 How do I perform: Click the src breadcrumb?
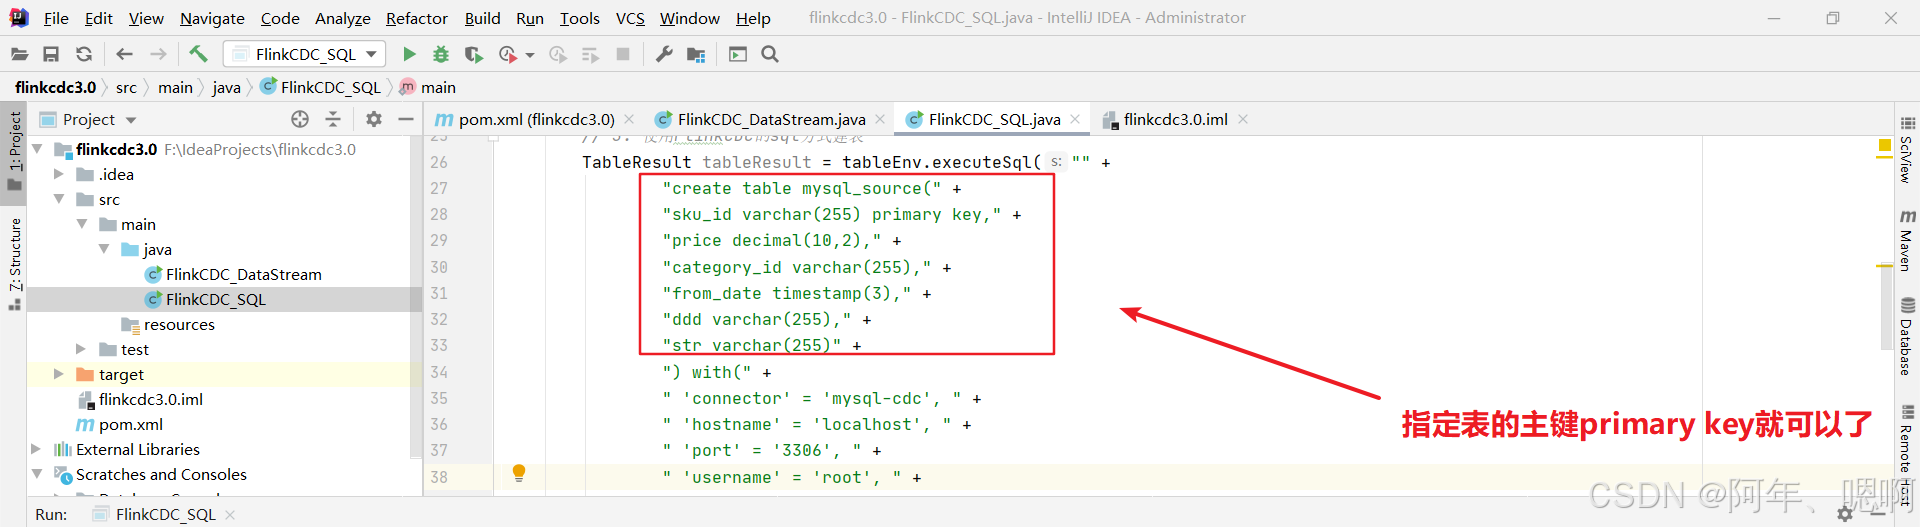click(x=126, y=87)
